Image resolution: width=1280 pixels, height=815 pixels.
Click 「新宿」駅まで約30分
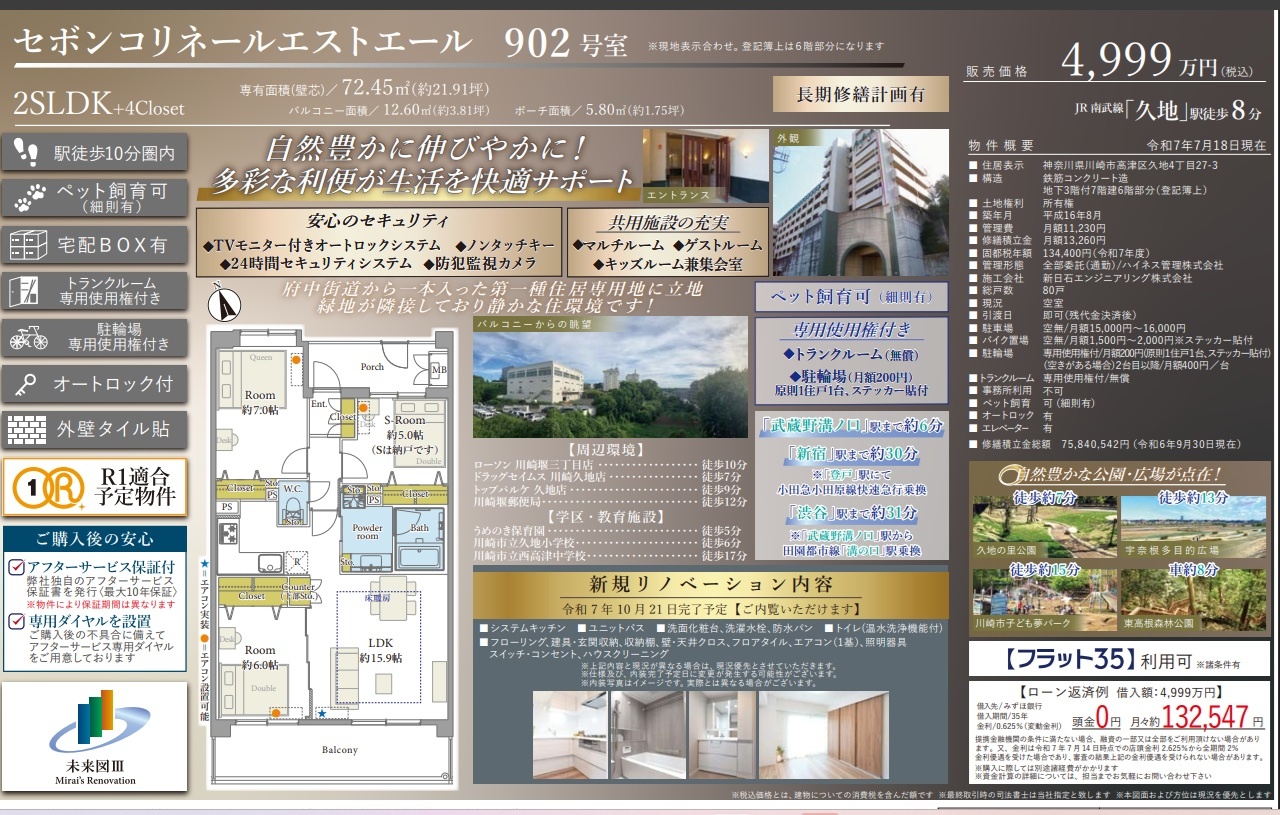tap(849, 453)
